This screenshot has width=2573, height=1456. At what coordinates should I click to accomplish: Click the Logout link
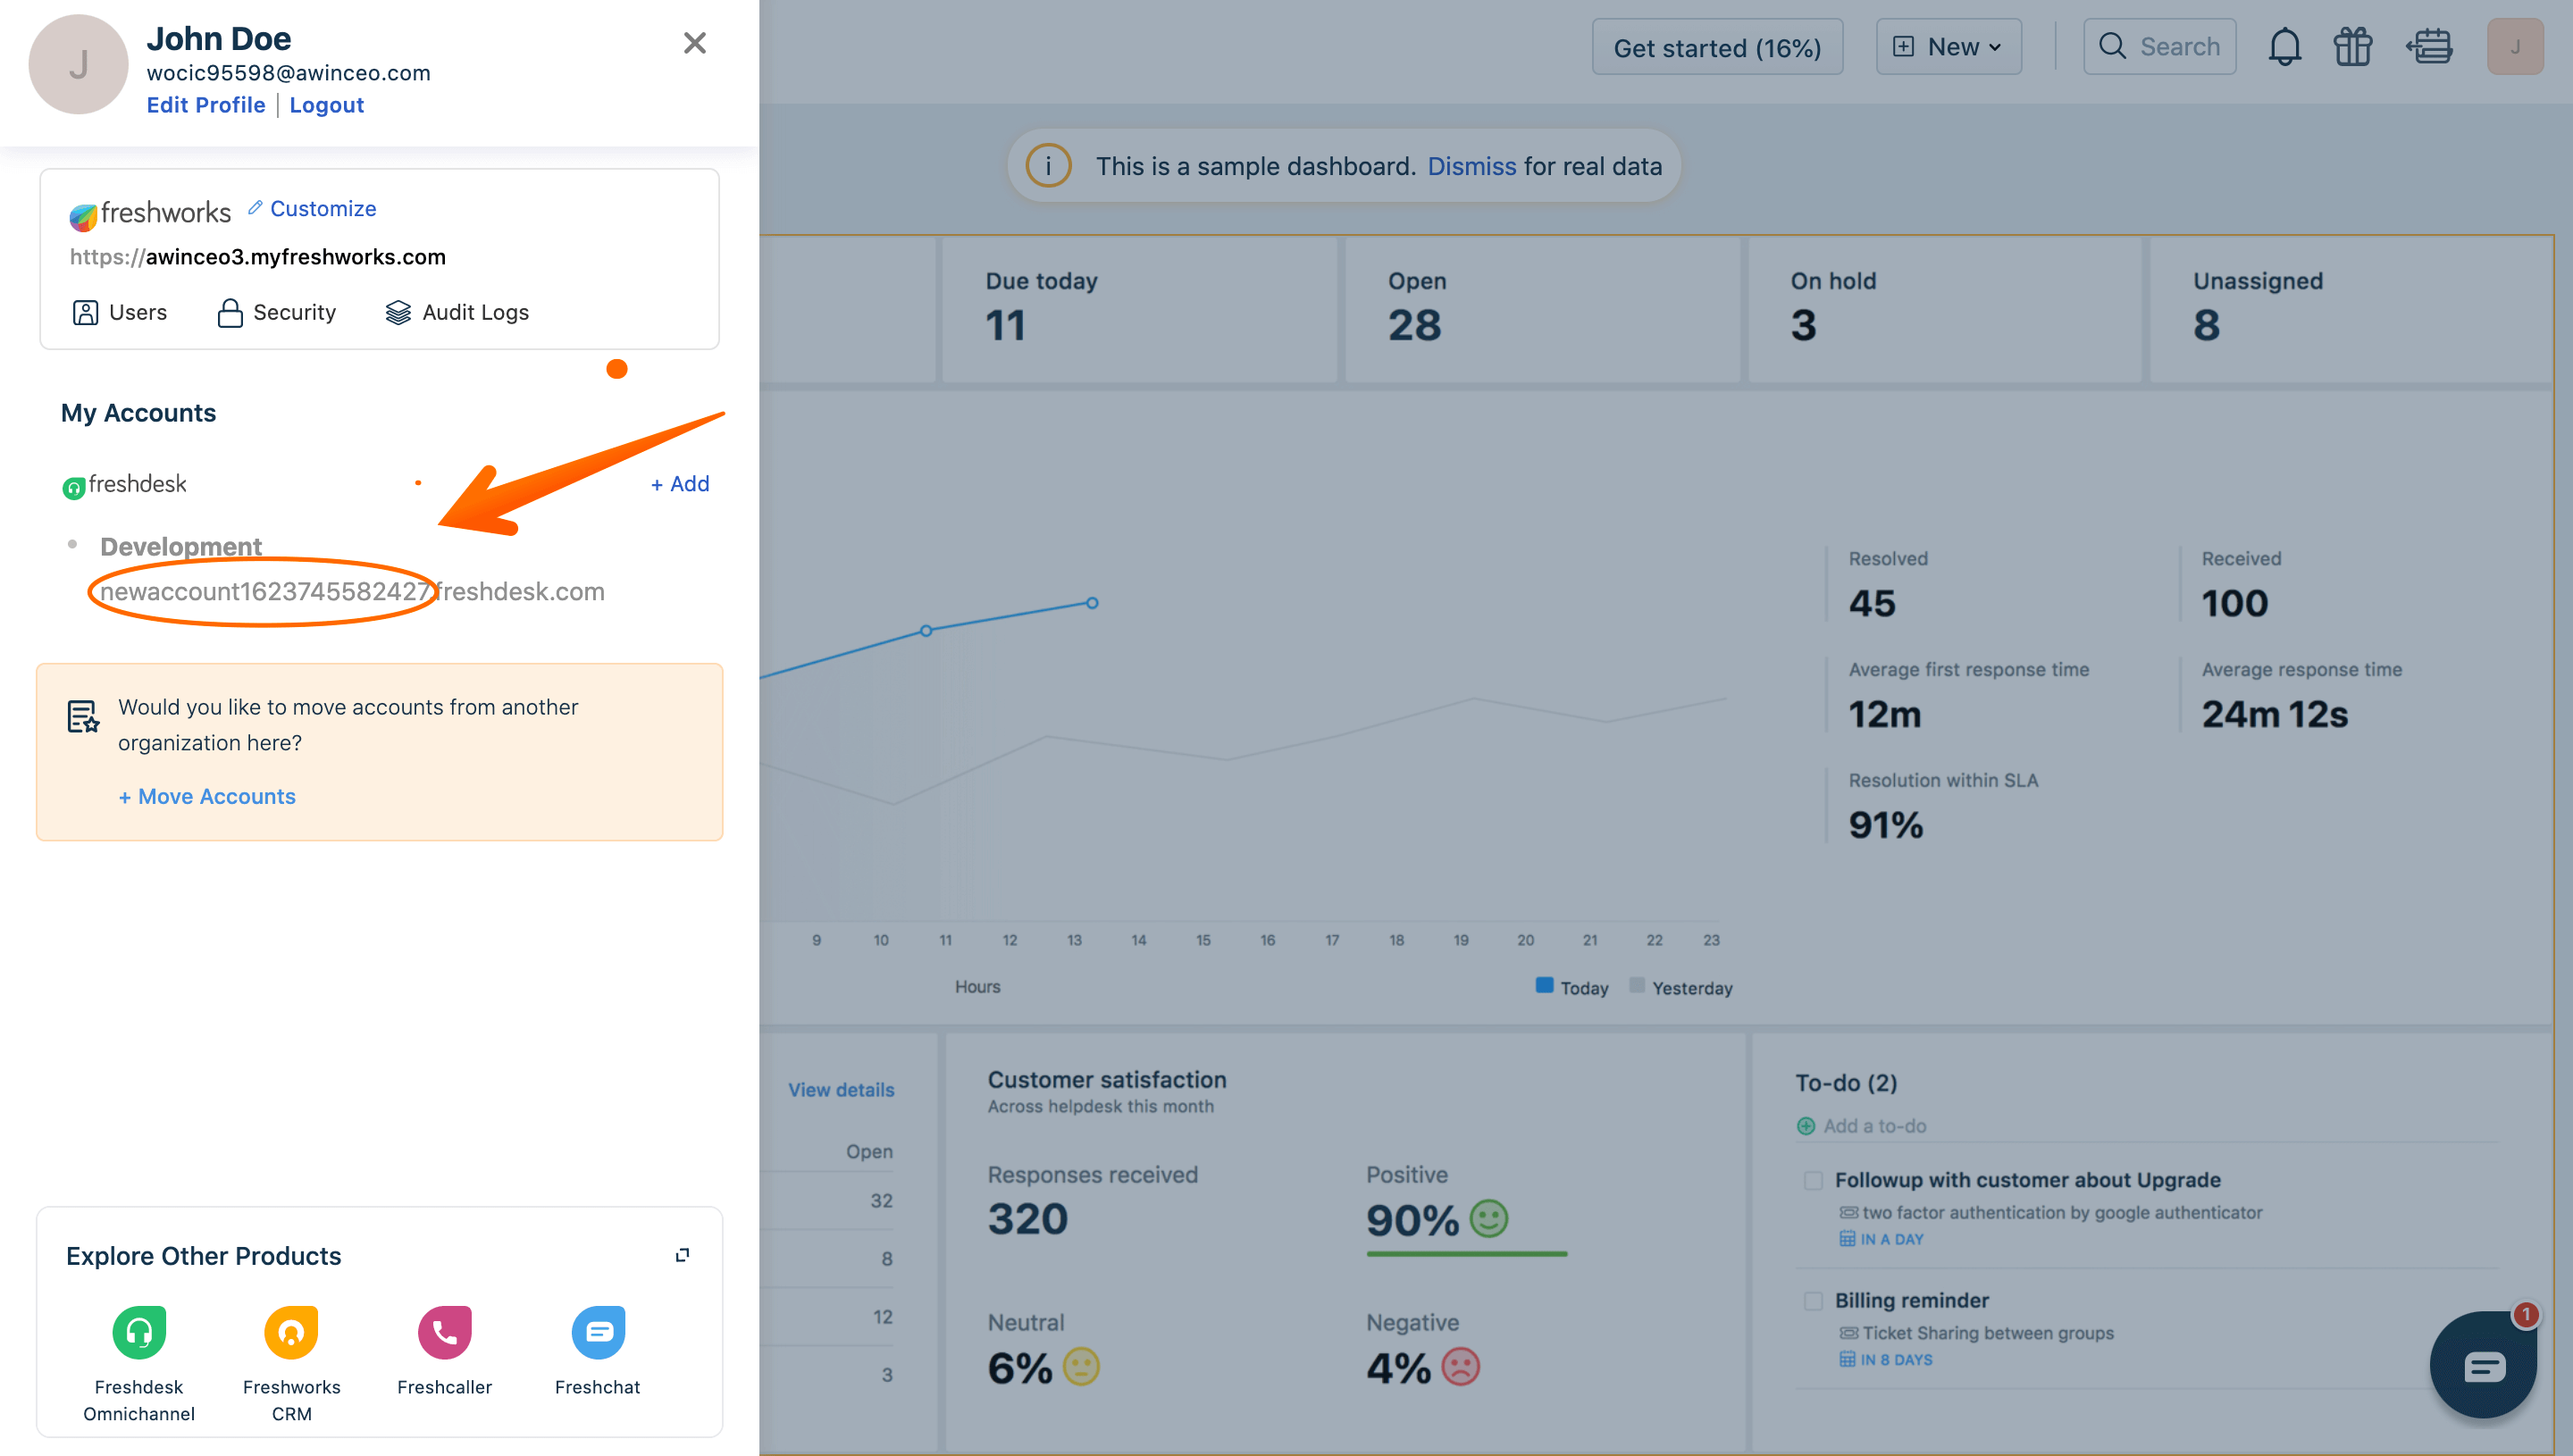pyautogui.click(x=326, y=105)
